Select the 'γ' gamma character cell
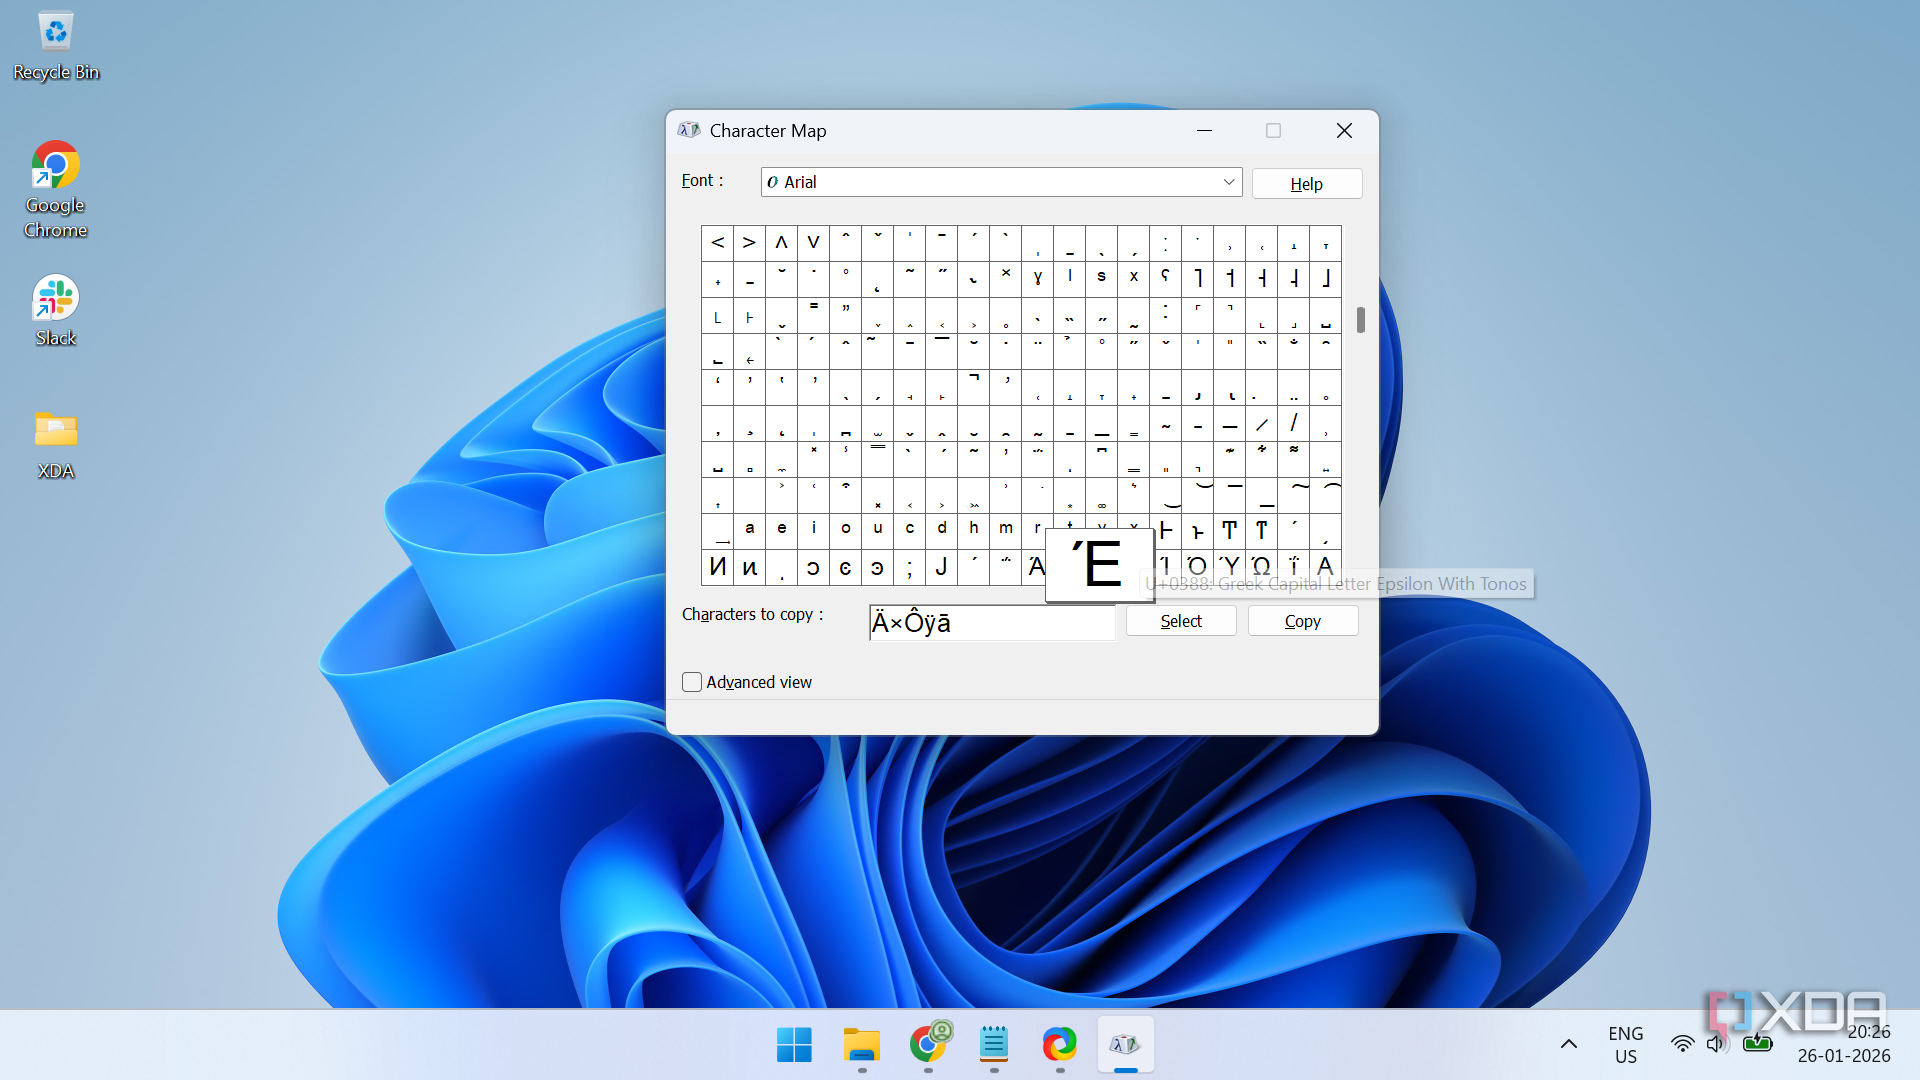Viewport: 1920px width, 1080px height. click(1037, 279)
